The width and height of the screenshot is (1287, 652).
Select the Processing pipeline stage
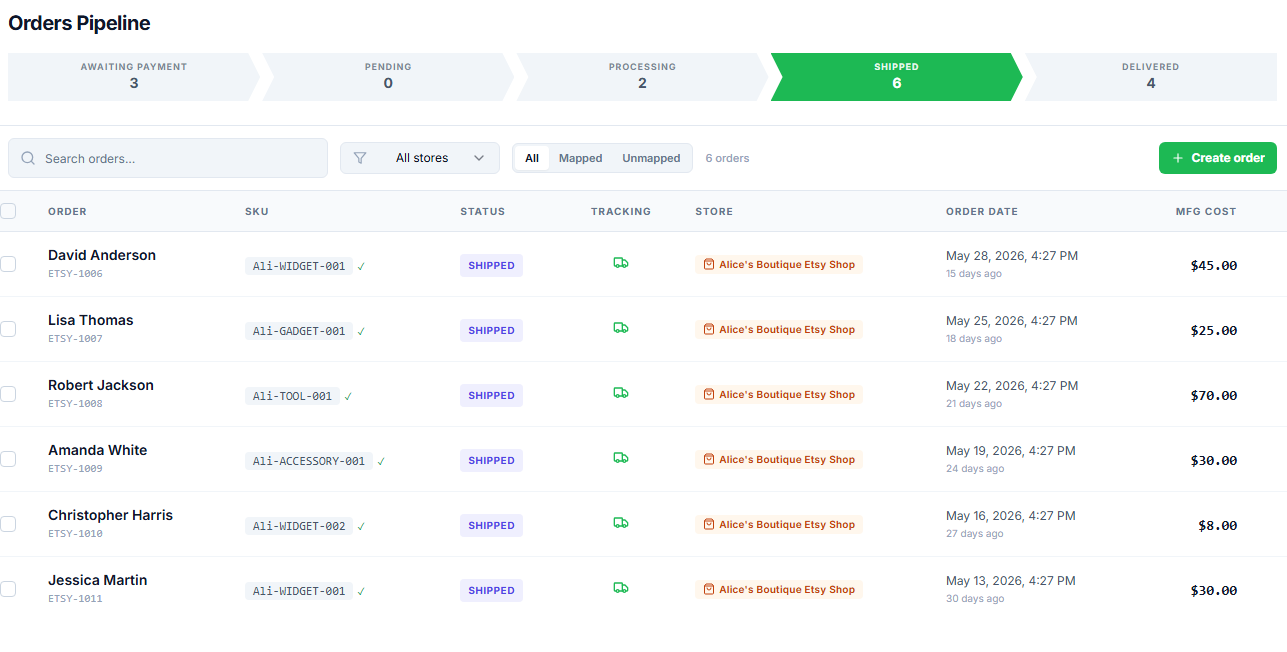click(x=642, y=77)
